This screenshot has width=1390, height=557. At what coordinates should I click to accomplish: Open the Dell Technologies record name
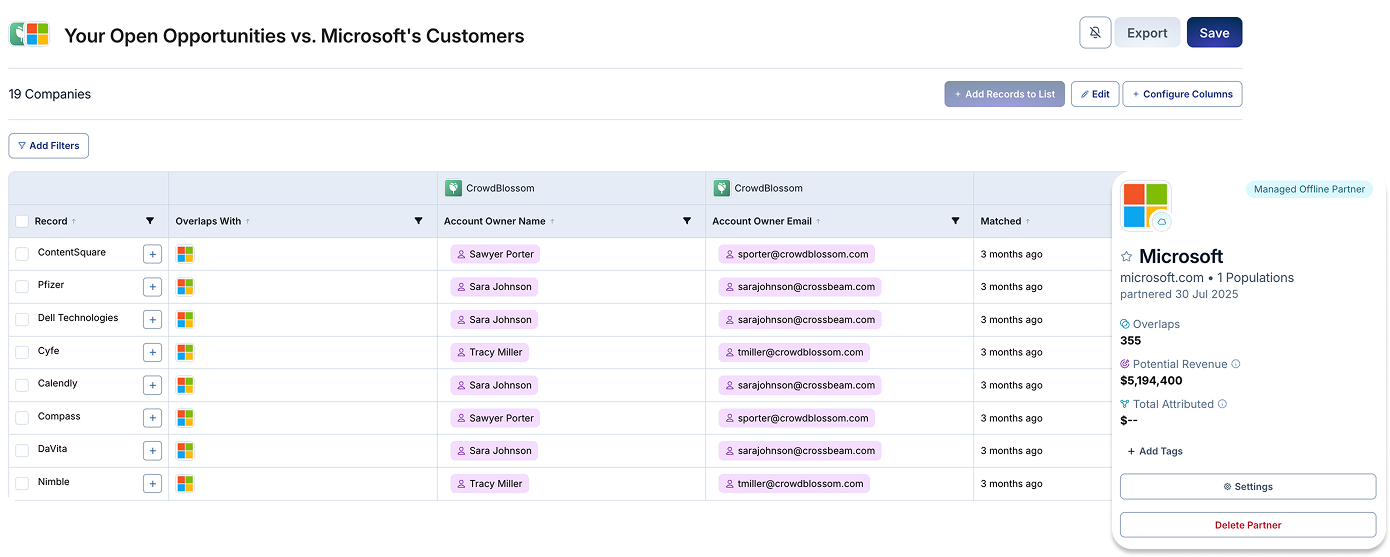[x=78, y=318]
